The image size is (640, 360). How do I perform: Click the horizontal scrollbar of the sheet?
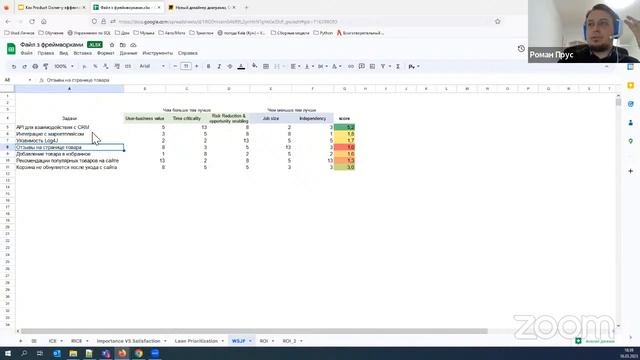pyautogui.click(x=254, y=331)
